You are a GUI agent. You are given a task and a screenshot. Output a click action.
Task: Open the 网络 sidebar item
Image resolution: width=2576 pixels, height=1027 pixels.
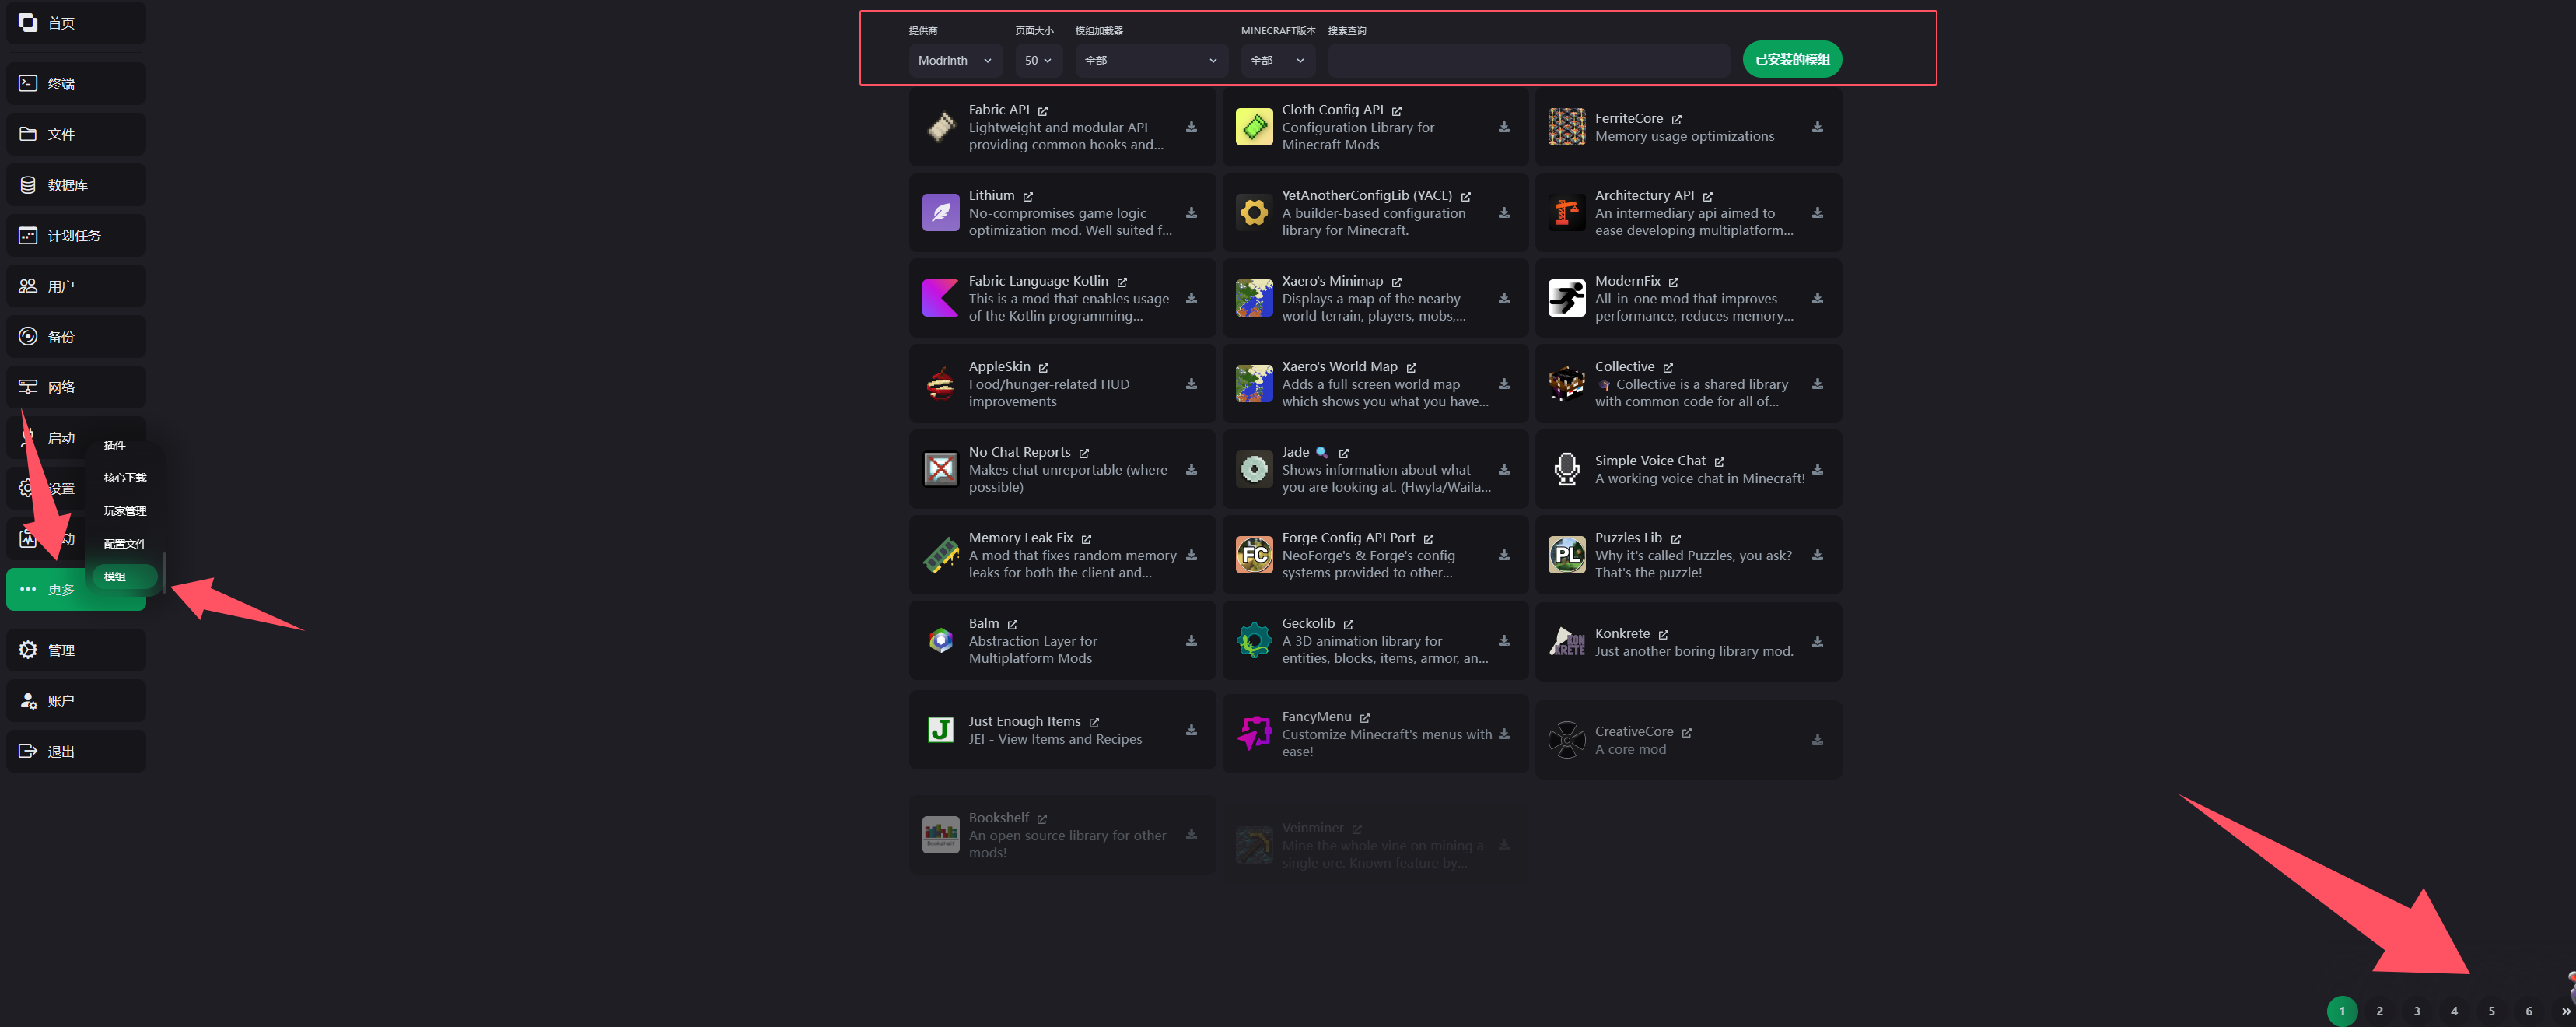click(76, 387)
